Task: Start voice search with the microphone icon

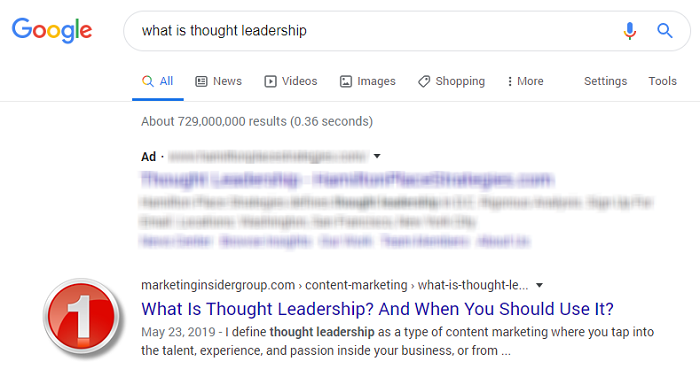Action: 630,31
